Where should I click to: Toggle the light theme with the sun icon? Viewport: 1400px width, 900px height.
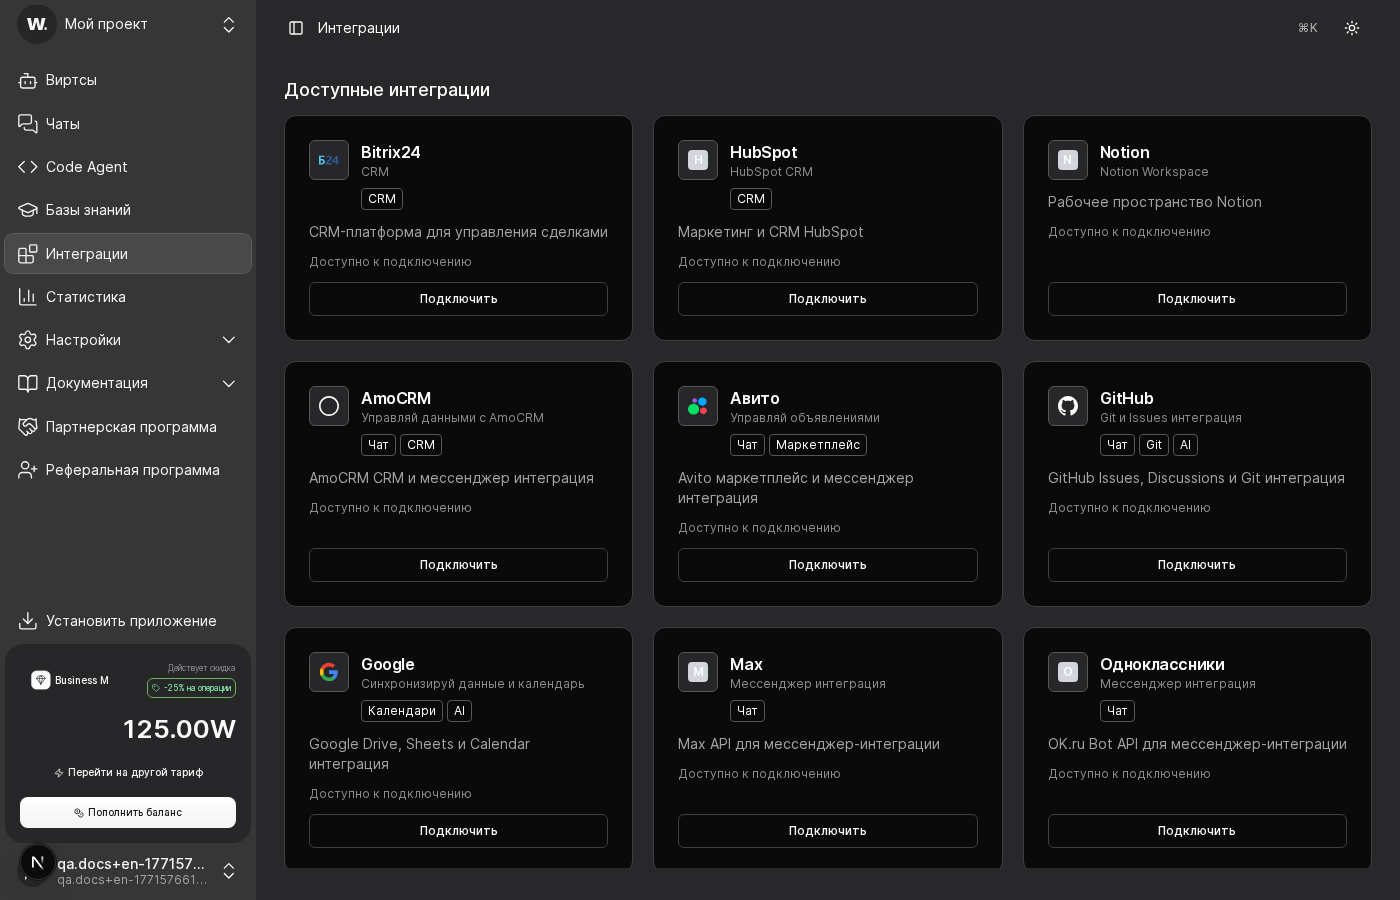pos(1352,28)
